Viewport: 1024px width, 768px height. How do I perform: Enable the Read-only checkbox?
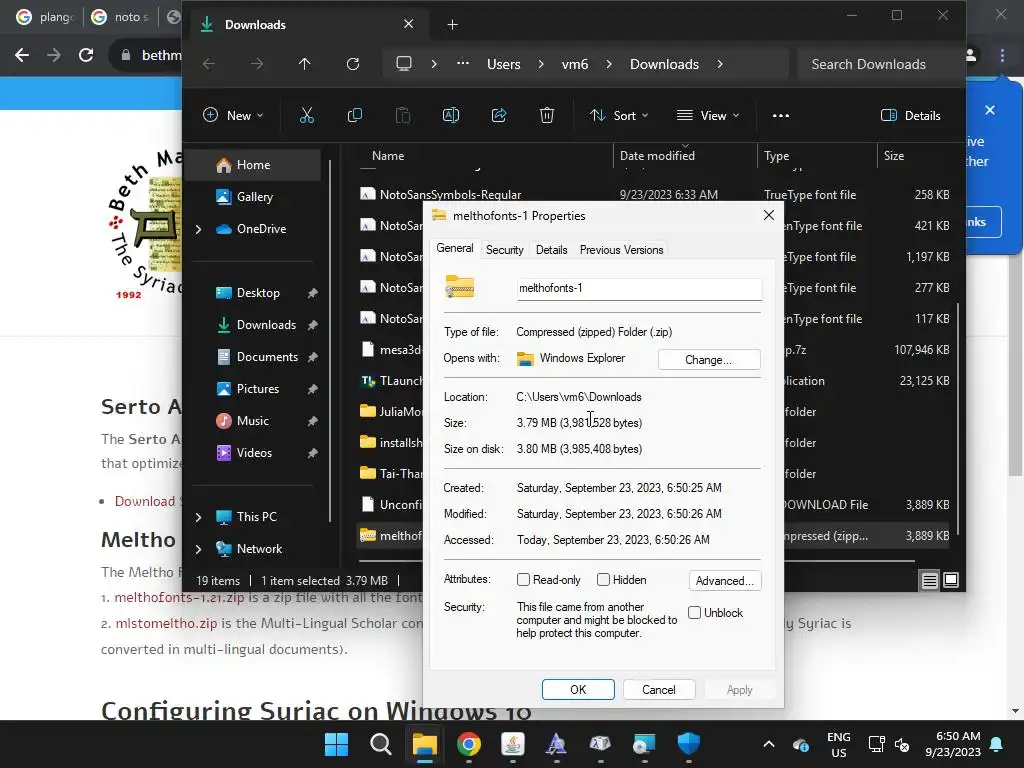pyautogui.click(x=523, y=579)
